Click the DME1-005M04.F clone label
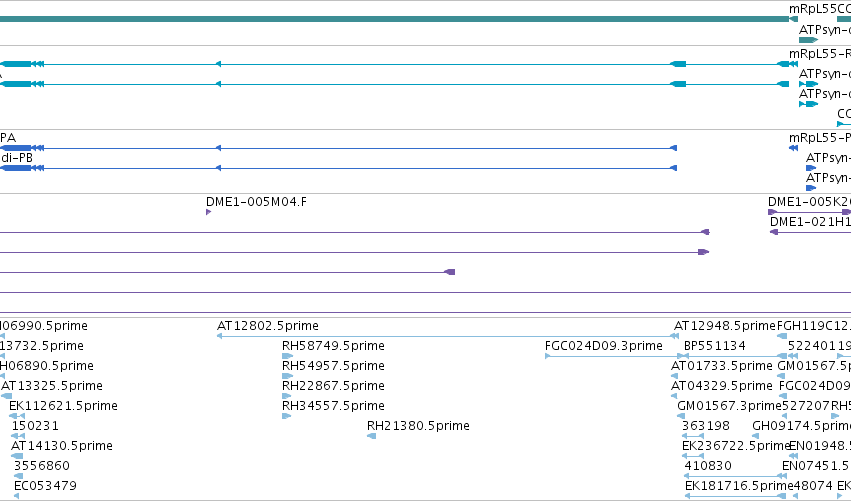This screenshot has width=851, height=501. [x=256, y=202]
